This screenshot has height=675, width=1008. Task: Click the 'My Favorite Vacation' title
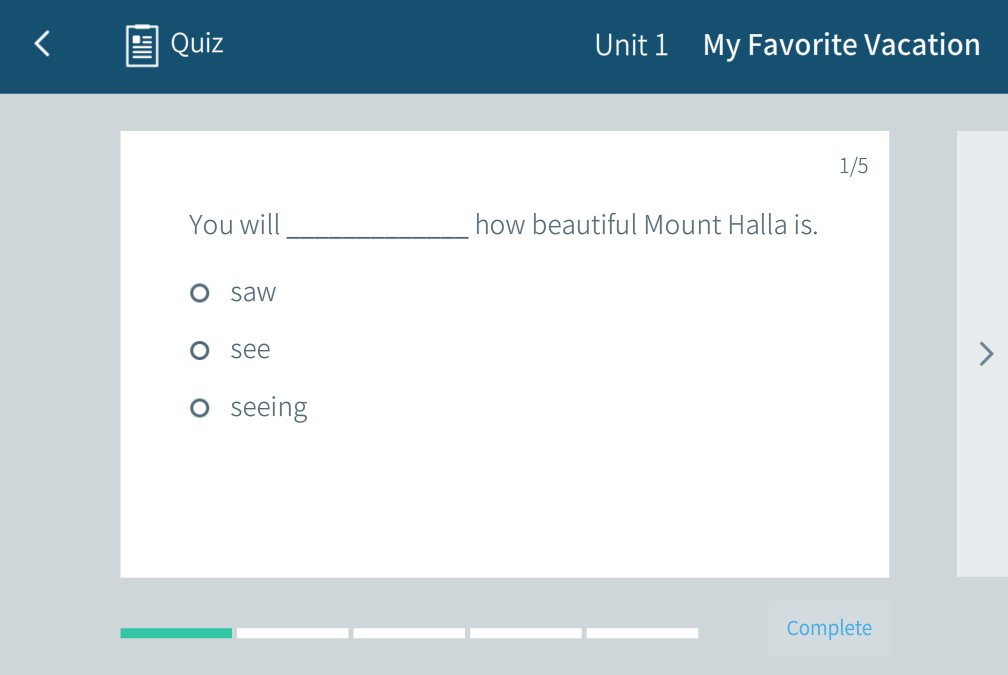point(841,45)
